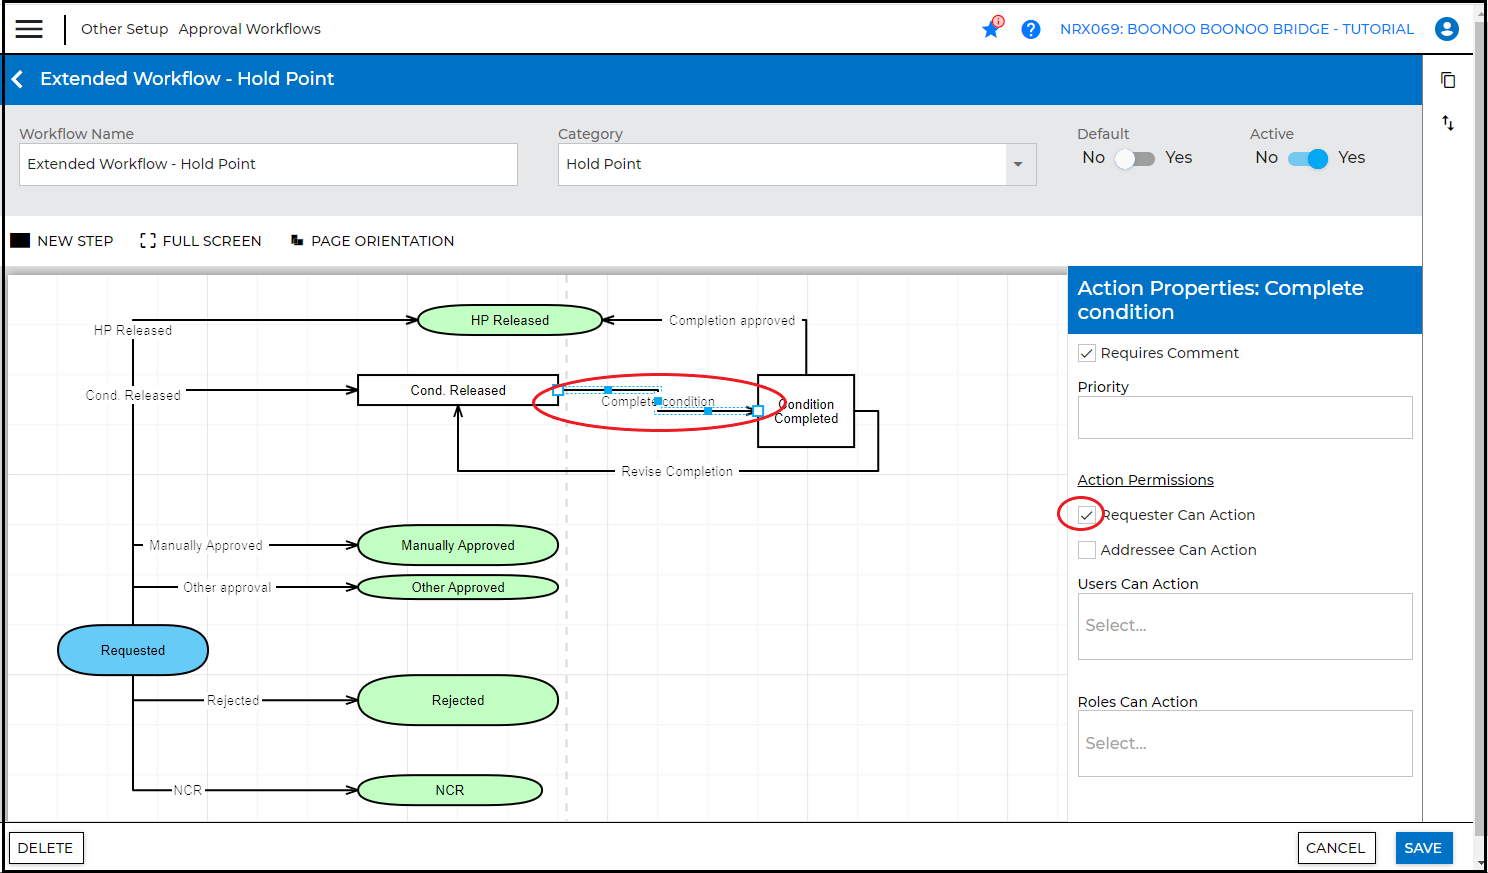
Task: Click the Page Orientation toolbar option
Action: point(372,241)
